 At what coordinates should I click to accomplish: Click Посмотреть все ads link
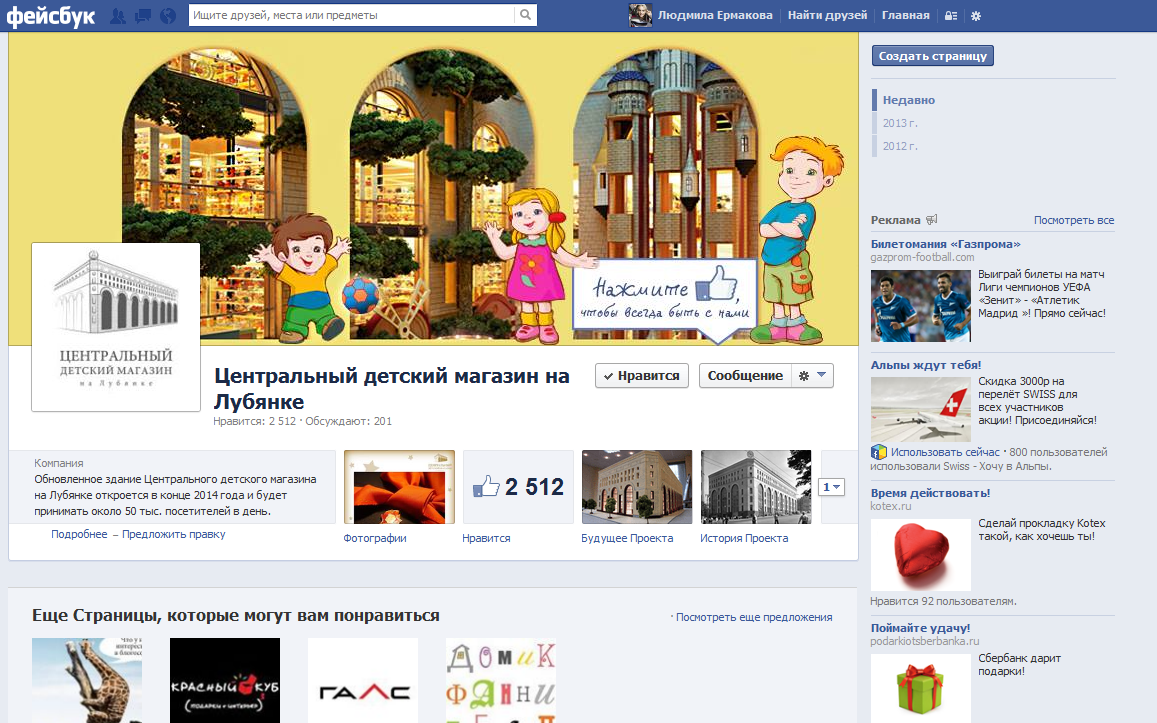click(x=1074, y=220)
